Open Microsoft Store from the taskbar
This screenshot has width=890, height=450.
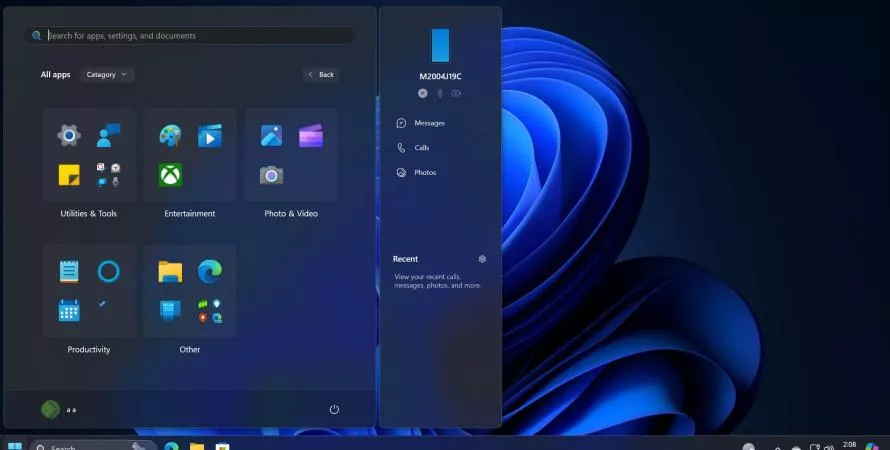222,447
